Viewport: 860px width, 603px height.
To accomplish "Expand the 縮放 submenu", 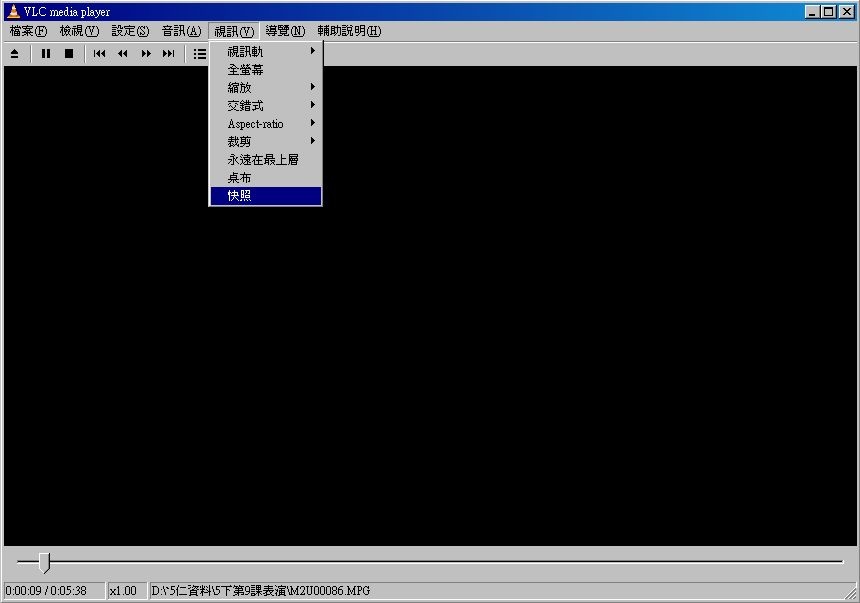I will [266, 88].
